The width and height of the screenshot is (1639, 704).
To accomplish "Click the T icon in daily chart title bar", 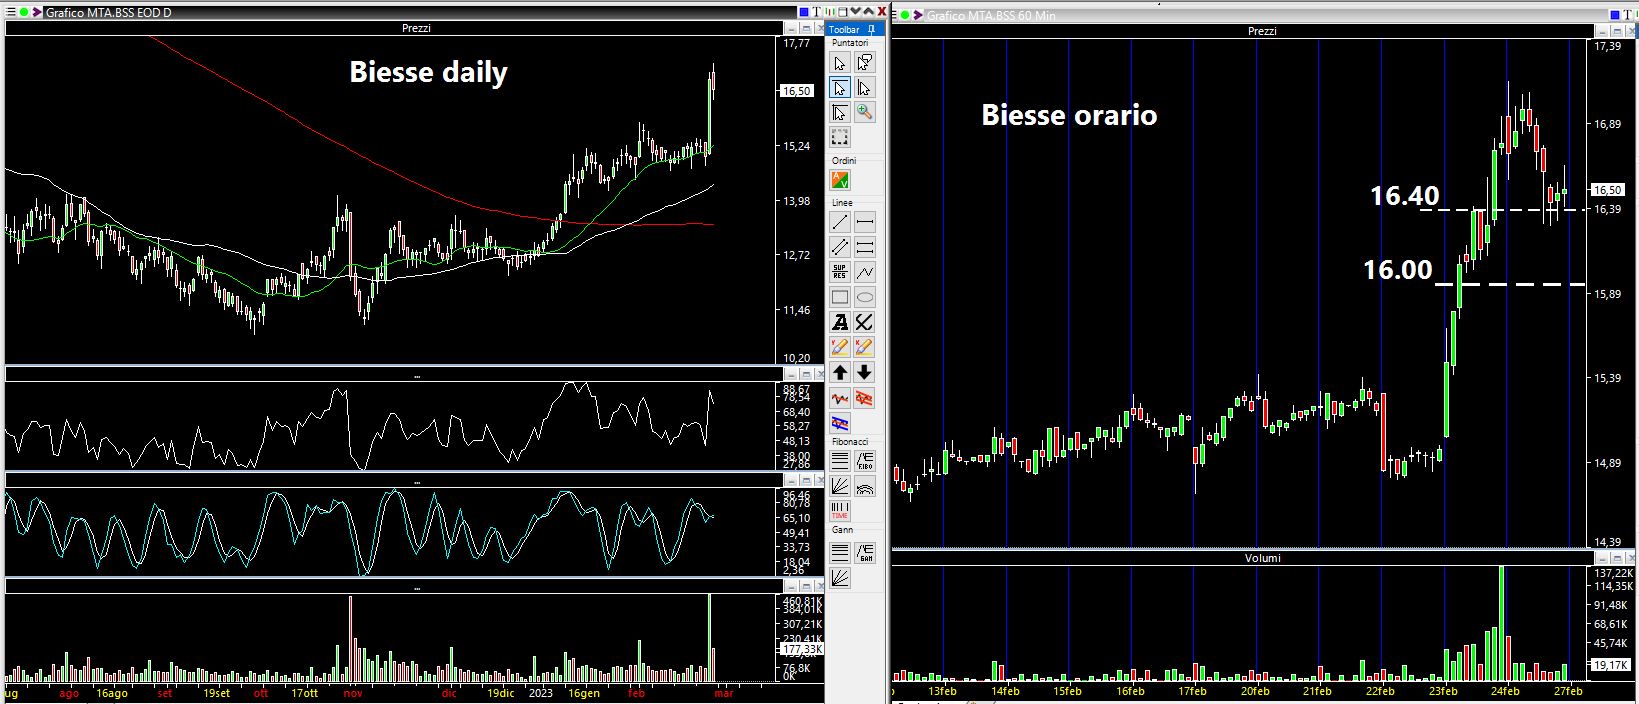I will pos(816,12).
